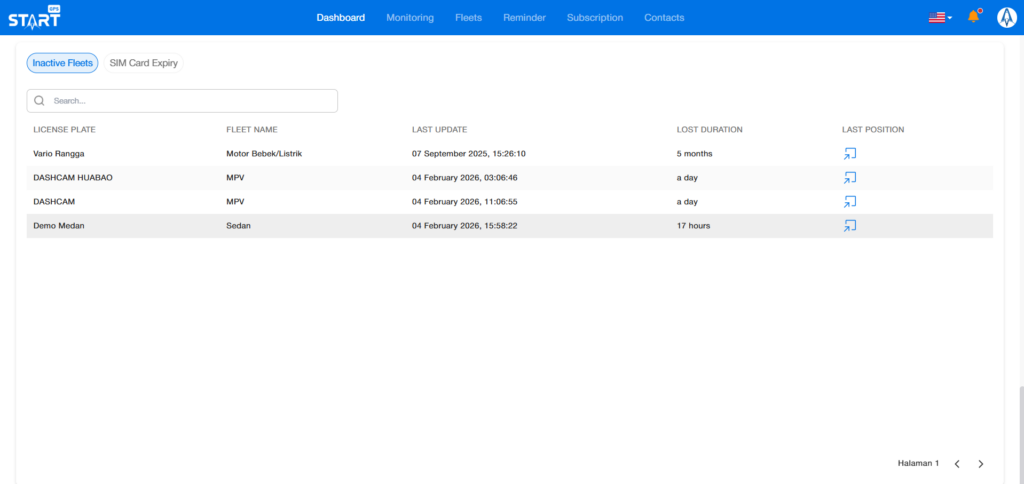Viewport: 1024px width, 484px height.
Task: Switch to SIM Card Expiry filter
Action: pyautogui.click(x=144, y=63)
